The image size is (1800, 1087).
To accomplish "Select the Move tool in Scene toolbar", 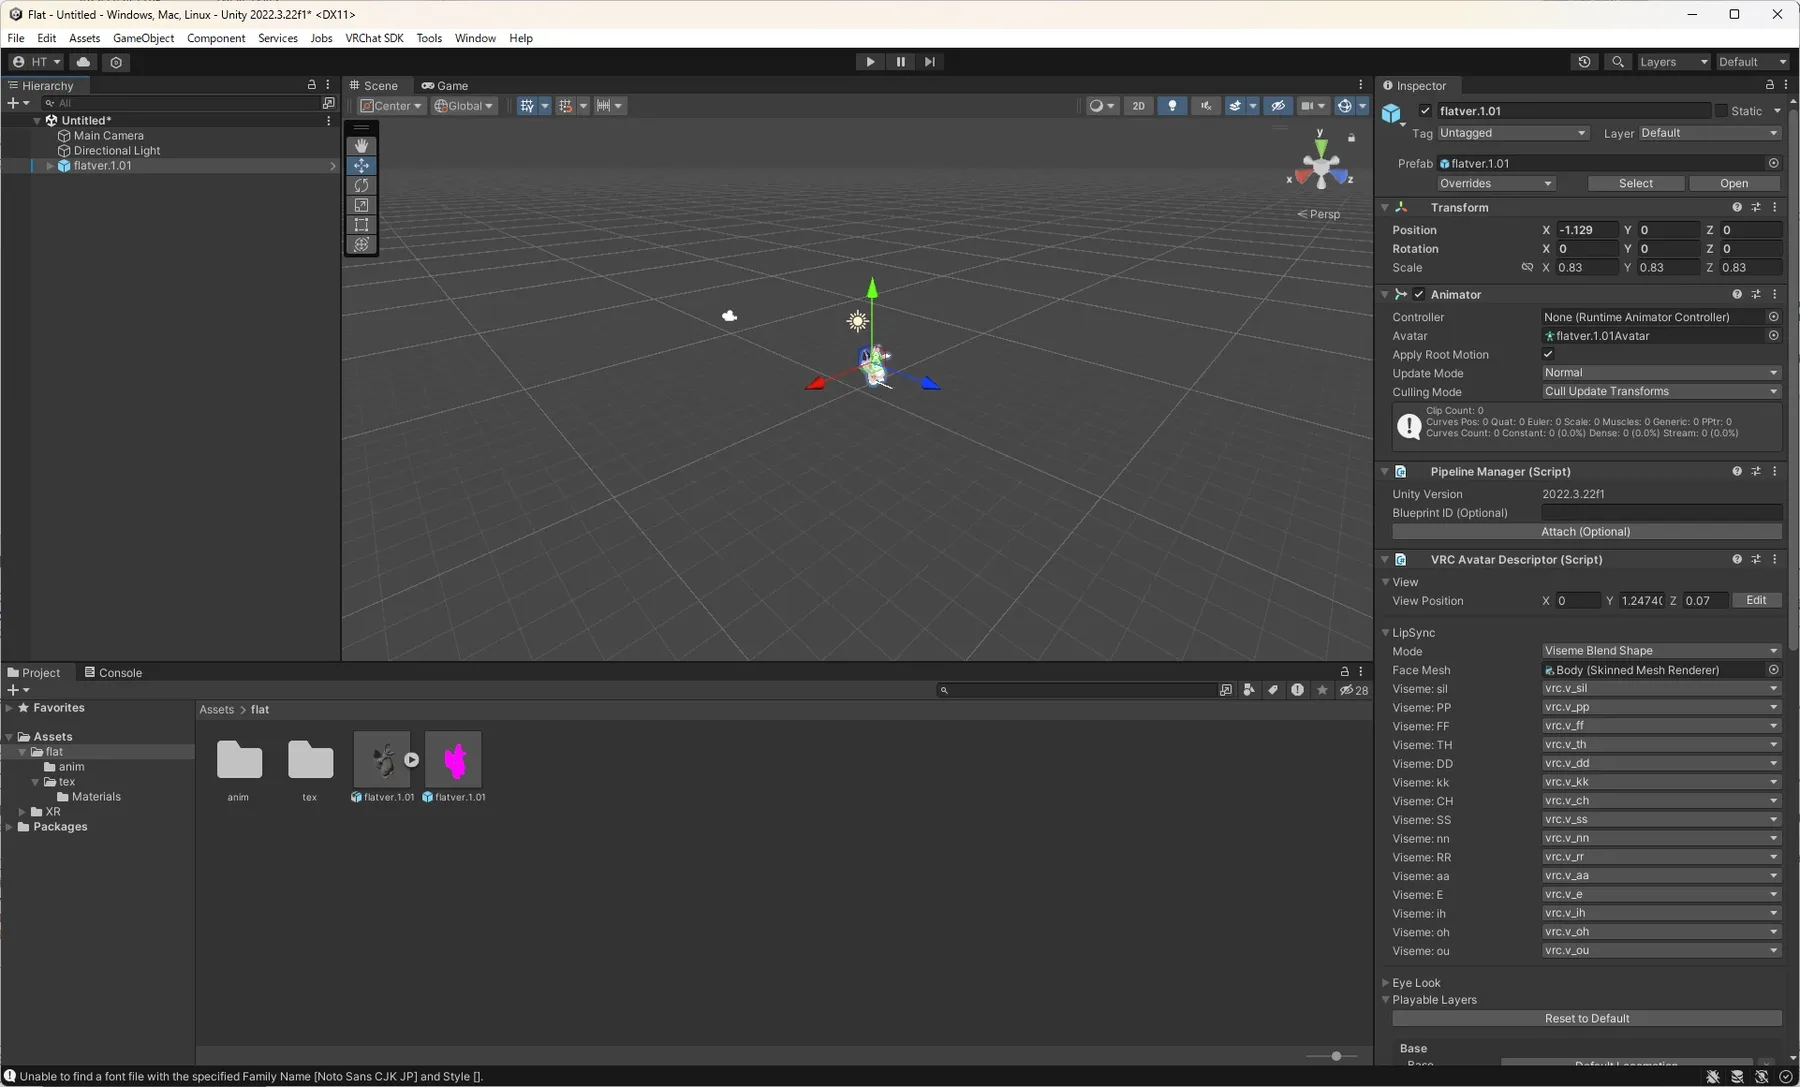I will click(x=361, y=166).
